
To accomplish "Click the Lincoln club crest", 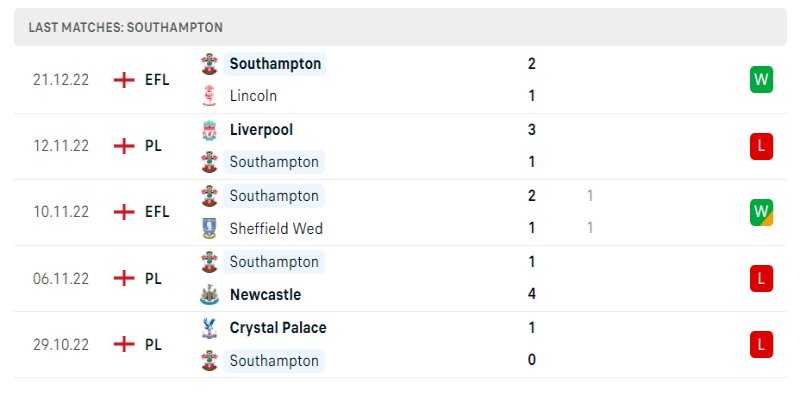I will tap(209, 96).
